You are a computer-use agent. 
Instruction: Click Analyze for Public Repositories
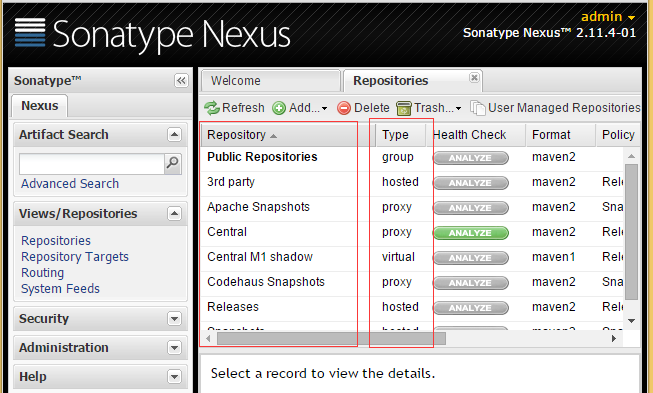471,158
